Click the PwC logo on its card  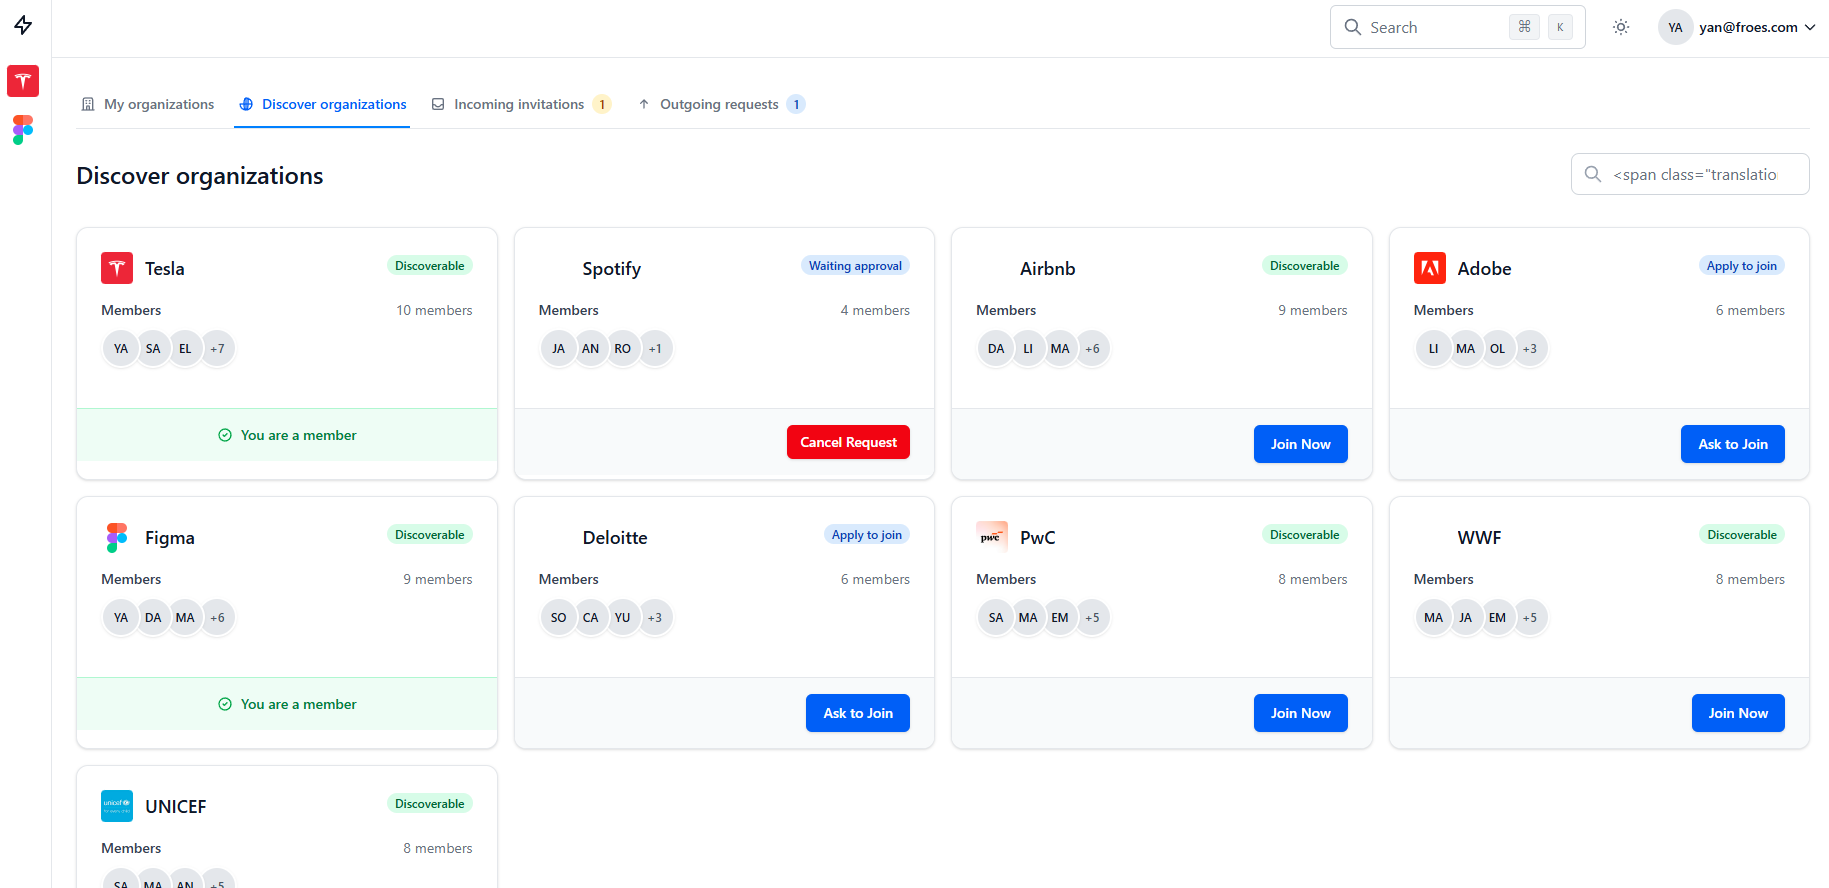click(992, 537)
